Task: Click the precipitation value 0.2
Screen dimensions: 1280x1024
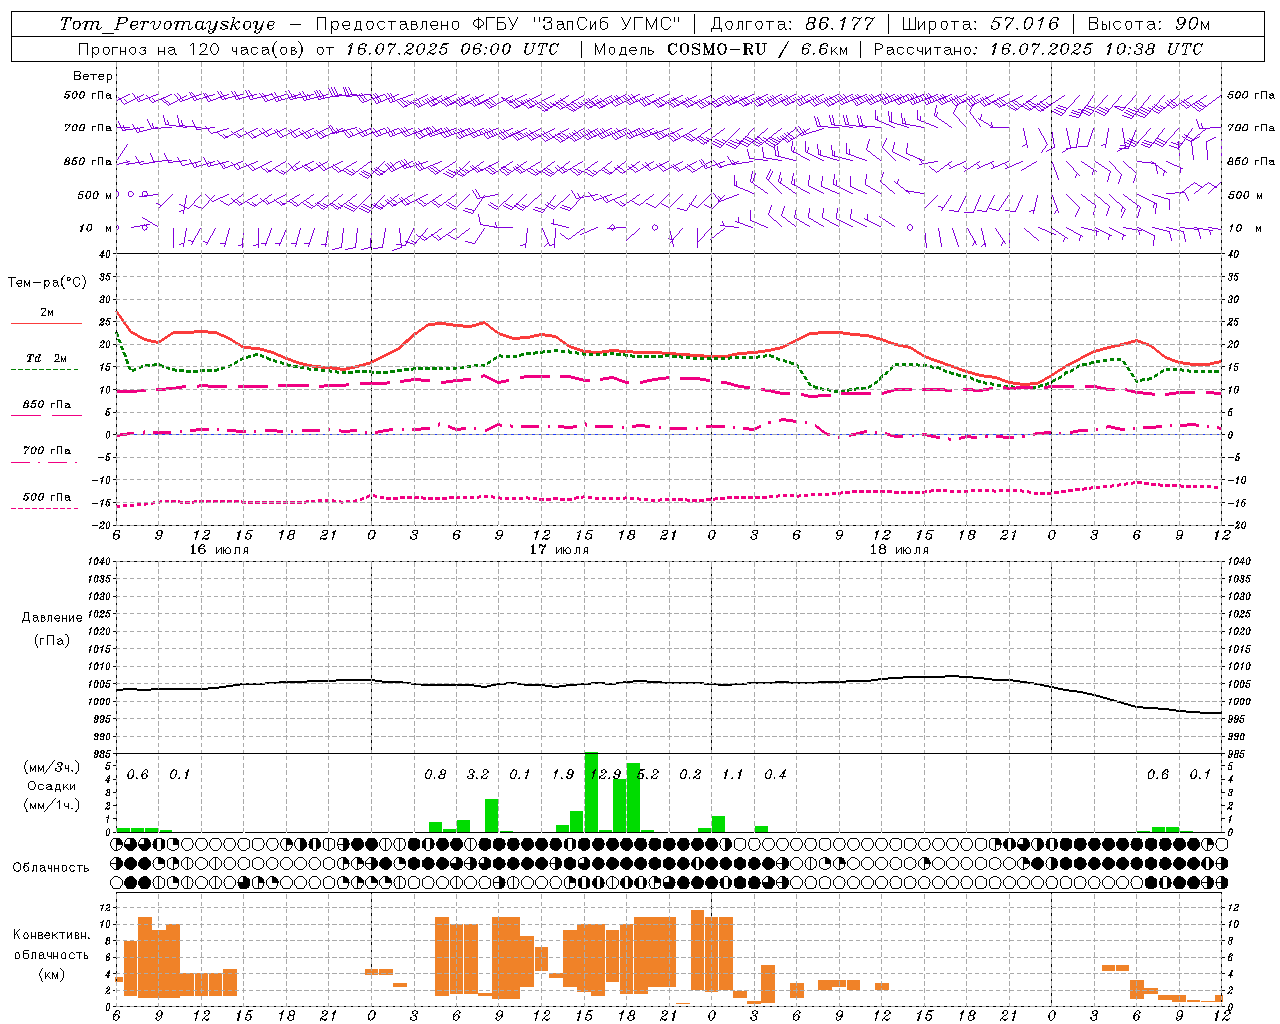Action: pos(690,774)
